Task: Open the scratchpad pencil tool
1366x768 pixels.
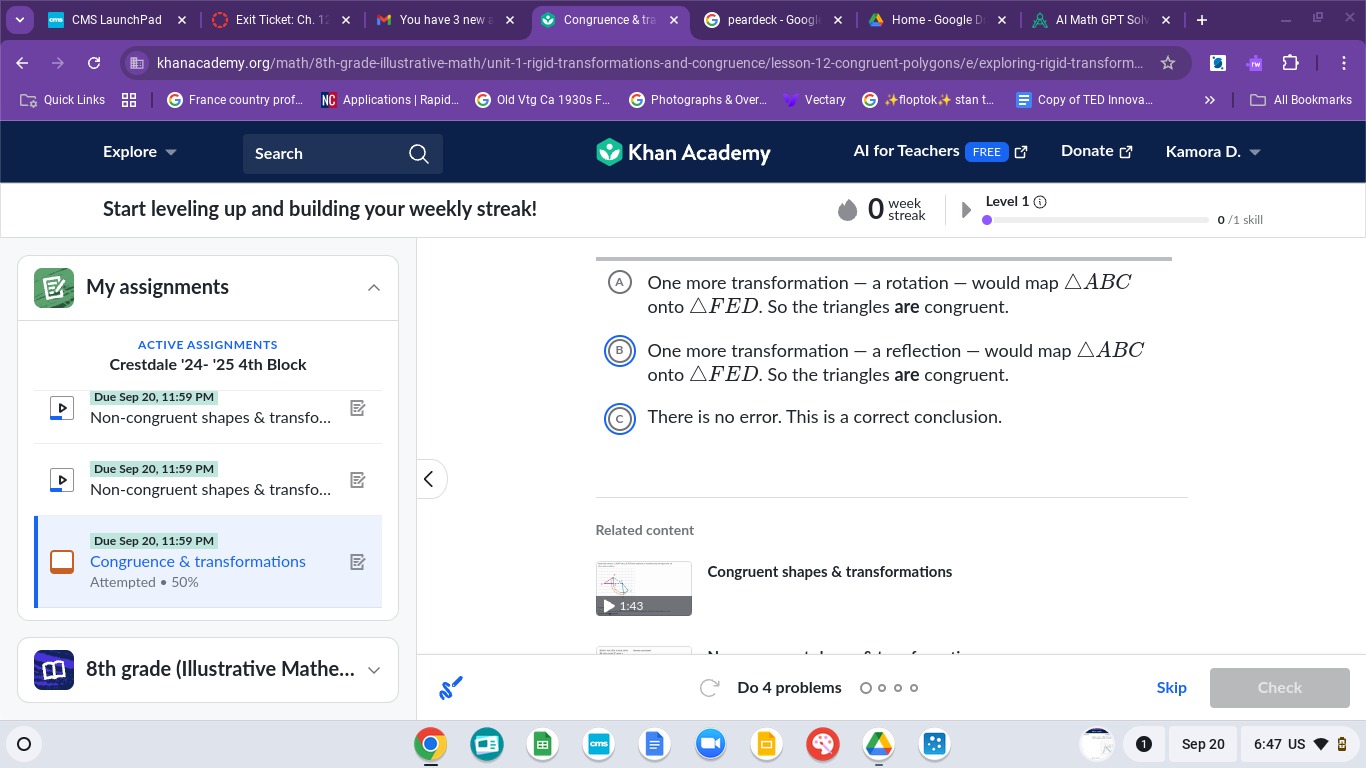Action: point(451,688)
